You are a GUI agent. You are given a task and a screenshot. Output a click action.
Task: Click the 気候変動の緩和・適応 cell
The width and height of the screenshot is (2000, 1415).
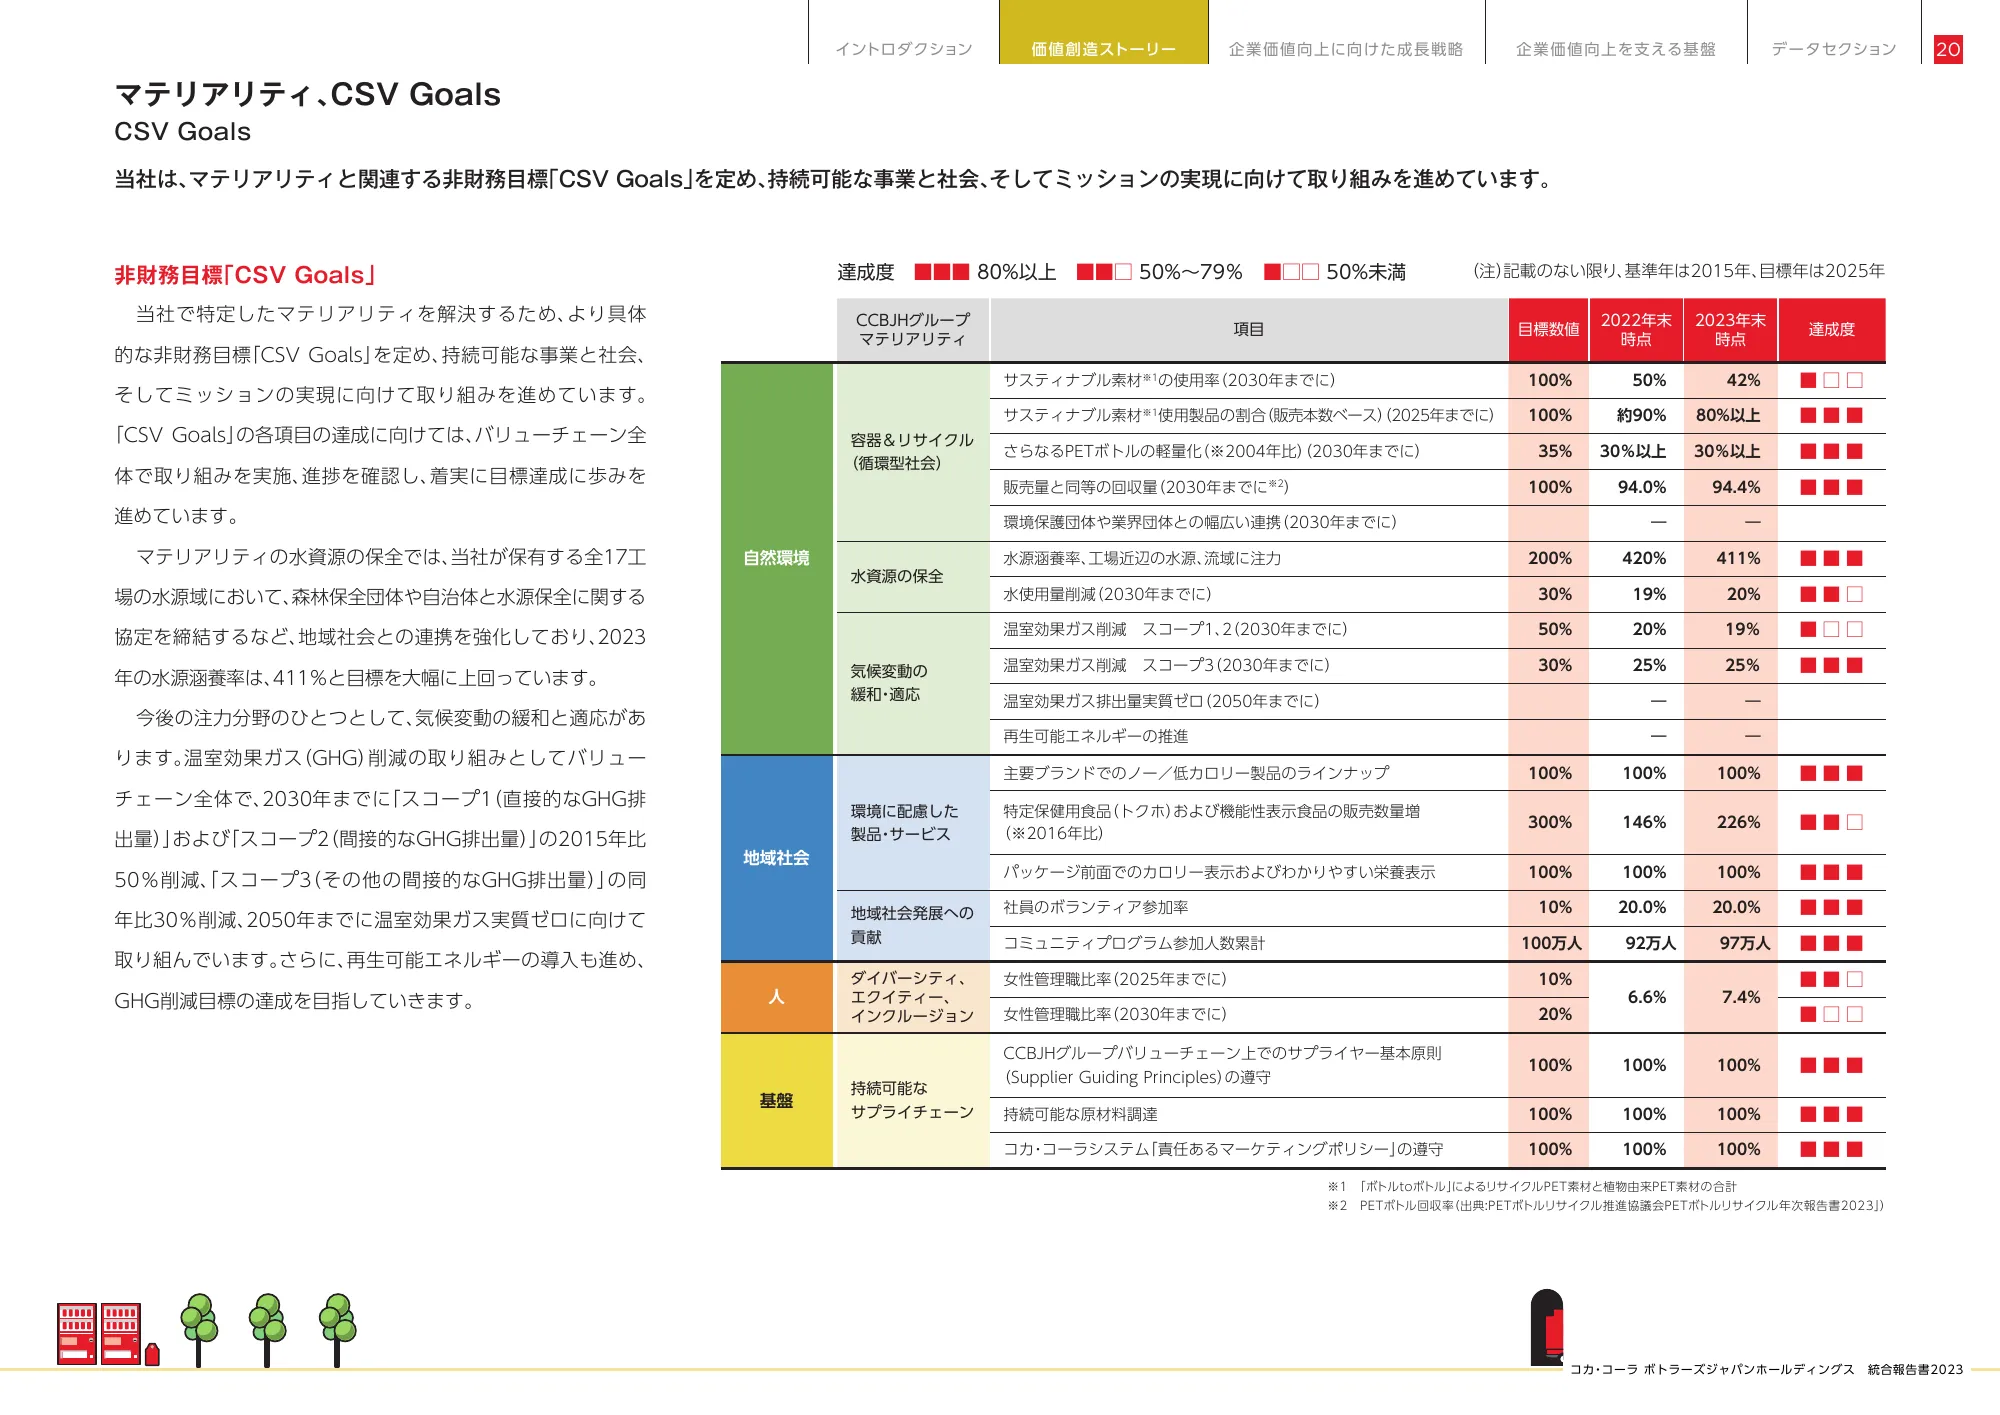(912, 683)
